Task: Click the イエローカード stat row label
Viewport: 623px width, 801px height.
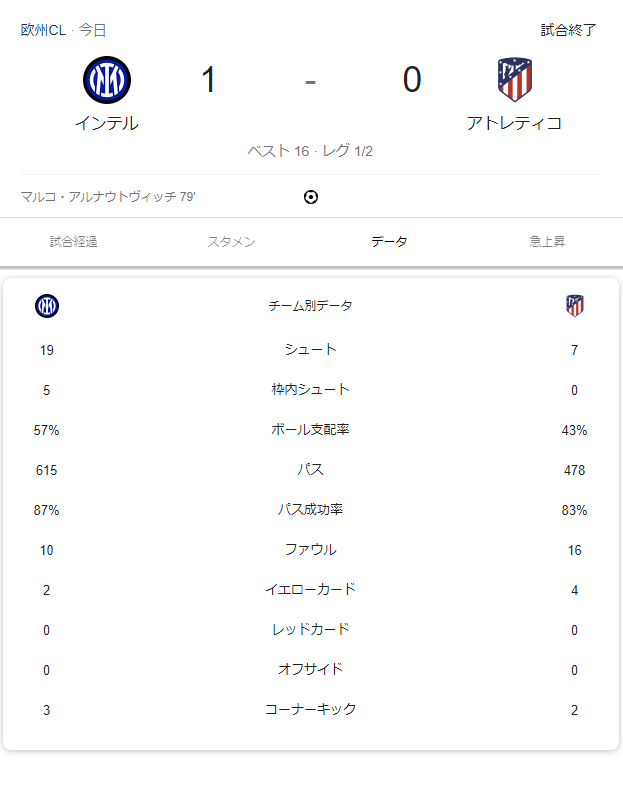Action: [x=310, y=590]
